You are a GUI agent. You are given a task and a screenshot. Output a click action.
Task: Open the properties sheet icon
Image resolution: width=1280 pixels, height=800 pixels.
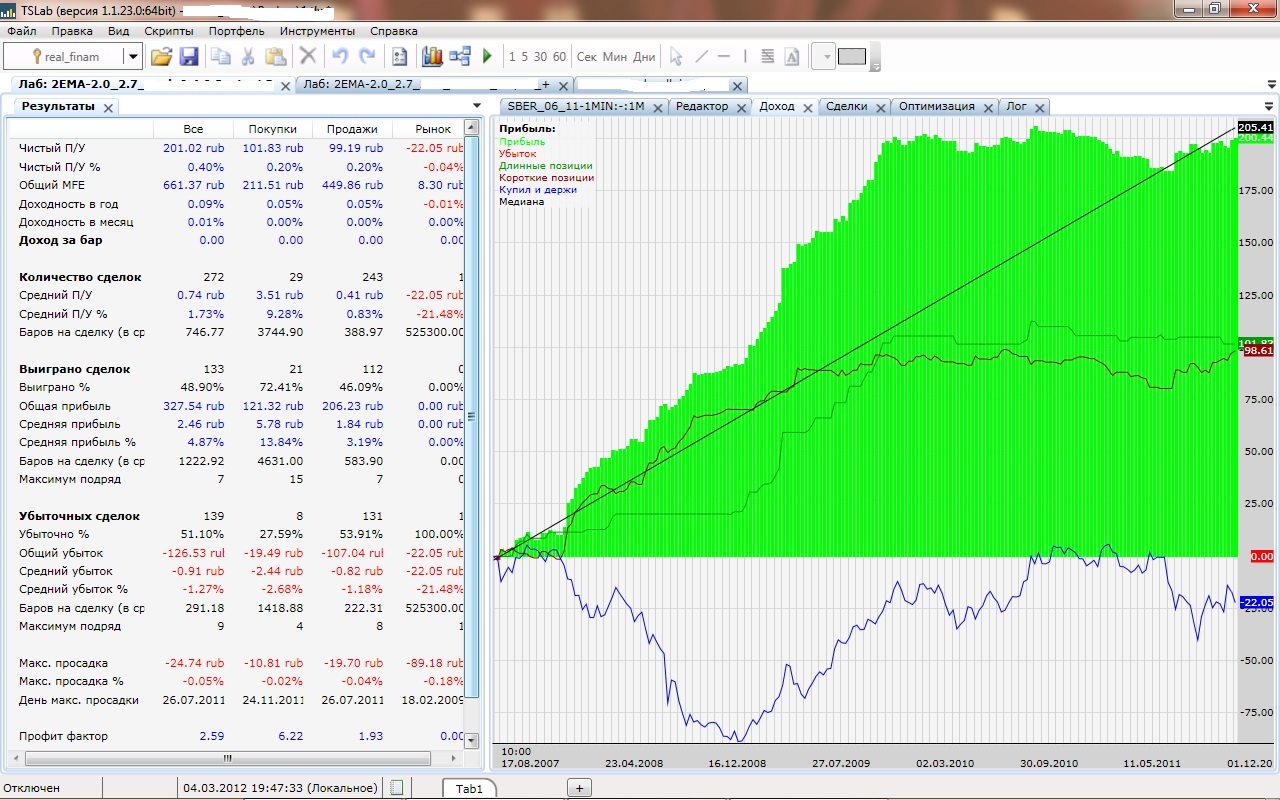tap(400, 57)
